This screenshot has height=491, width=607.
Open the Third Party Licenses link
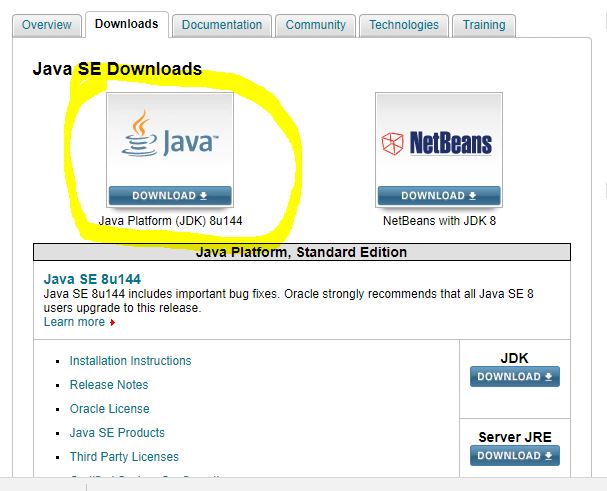(124, 457)
